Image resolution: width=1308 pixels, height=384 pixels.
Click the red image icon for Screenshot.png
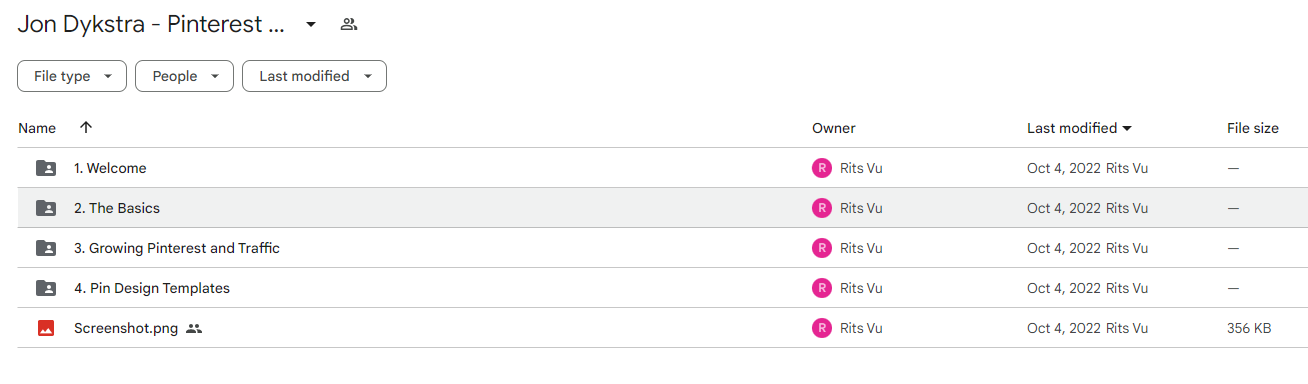click(46, 328)
